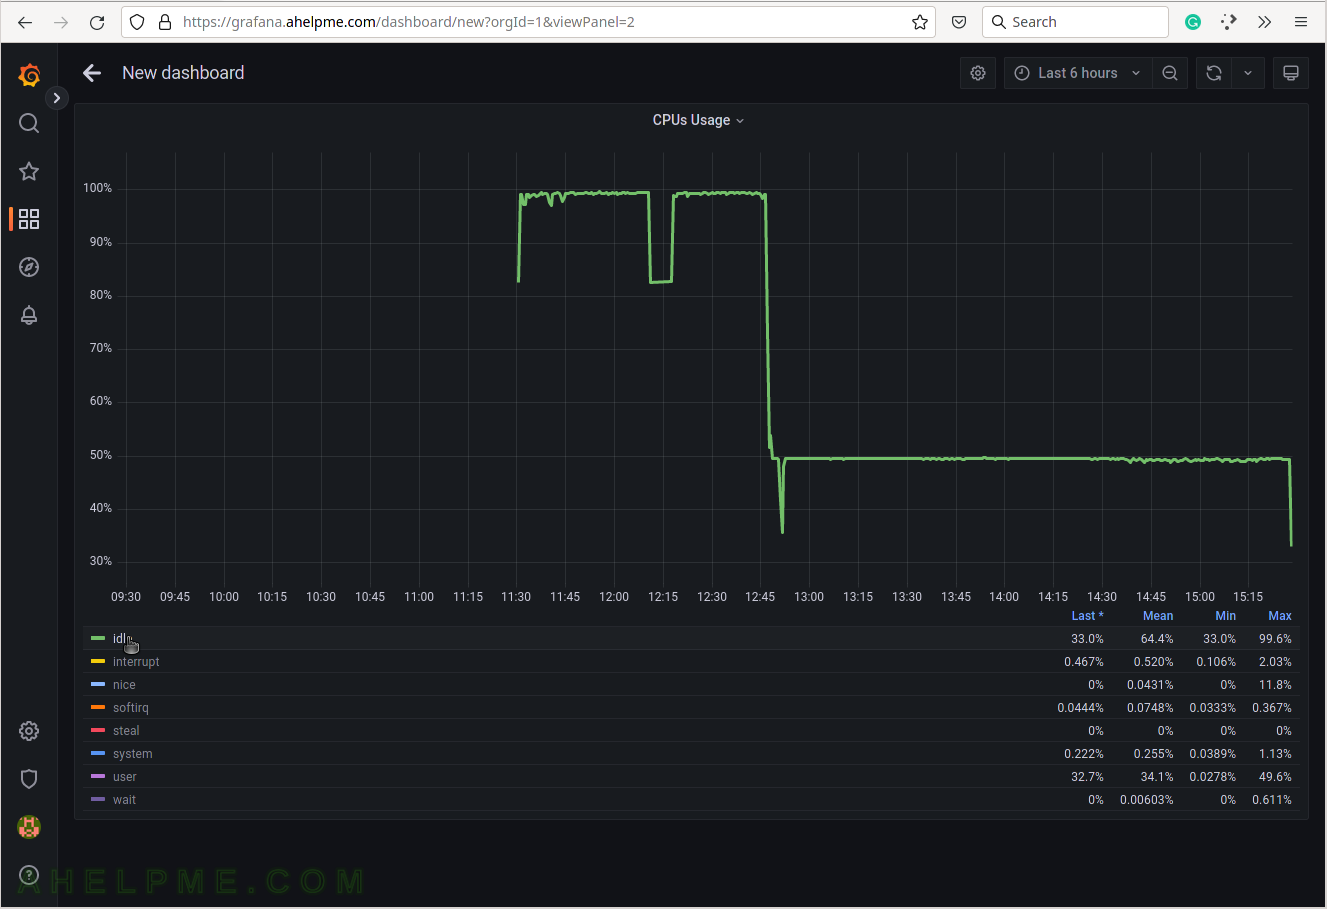1327x909 pixels.
Task: Refresh the dashboard
Action: coord(1214,73)
